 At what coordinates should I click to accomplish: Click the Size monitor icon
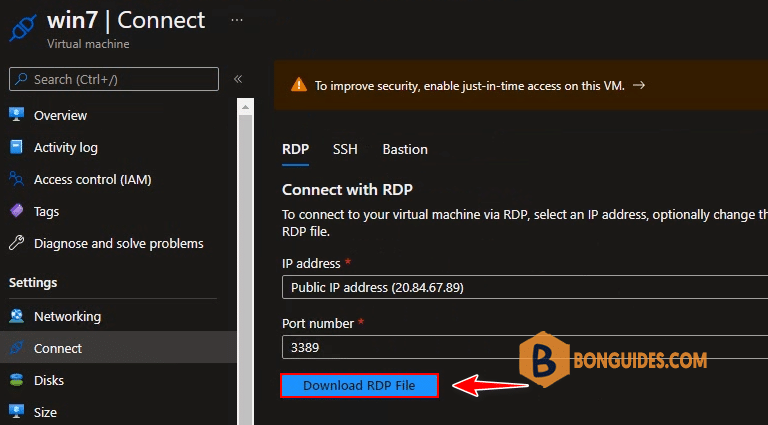[17, 412]
